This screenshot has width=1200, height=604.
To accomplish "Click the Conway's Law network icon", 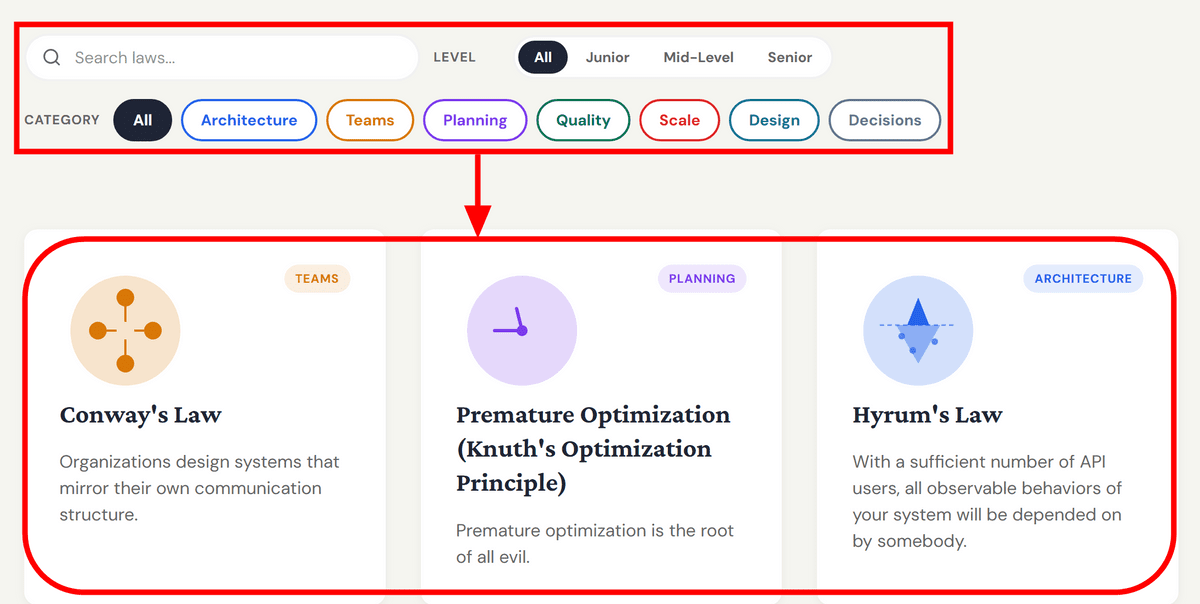I will tap(125, 331).
